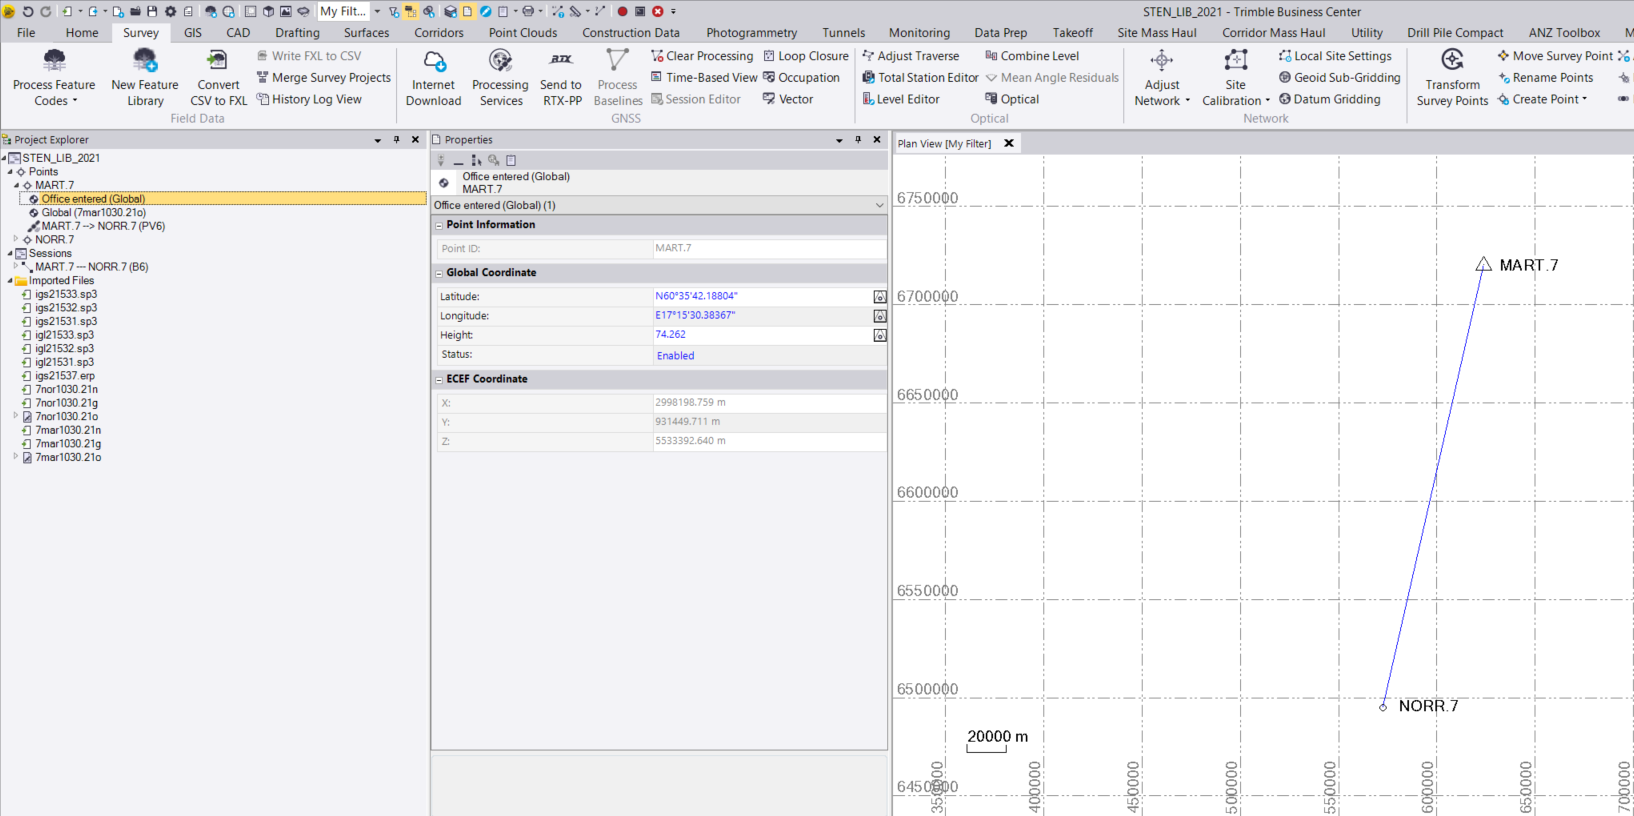Click the Loop Closure button
The width and height of the screenshot is (1634, 816).
[806, 56]
